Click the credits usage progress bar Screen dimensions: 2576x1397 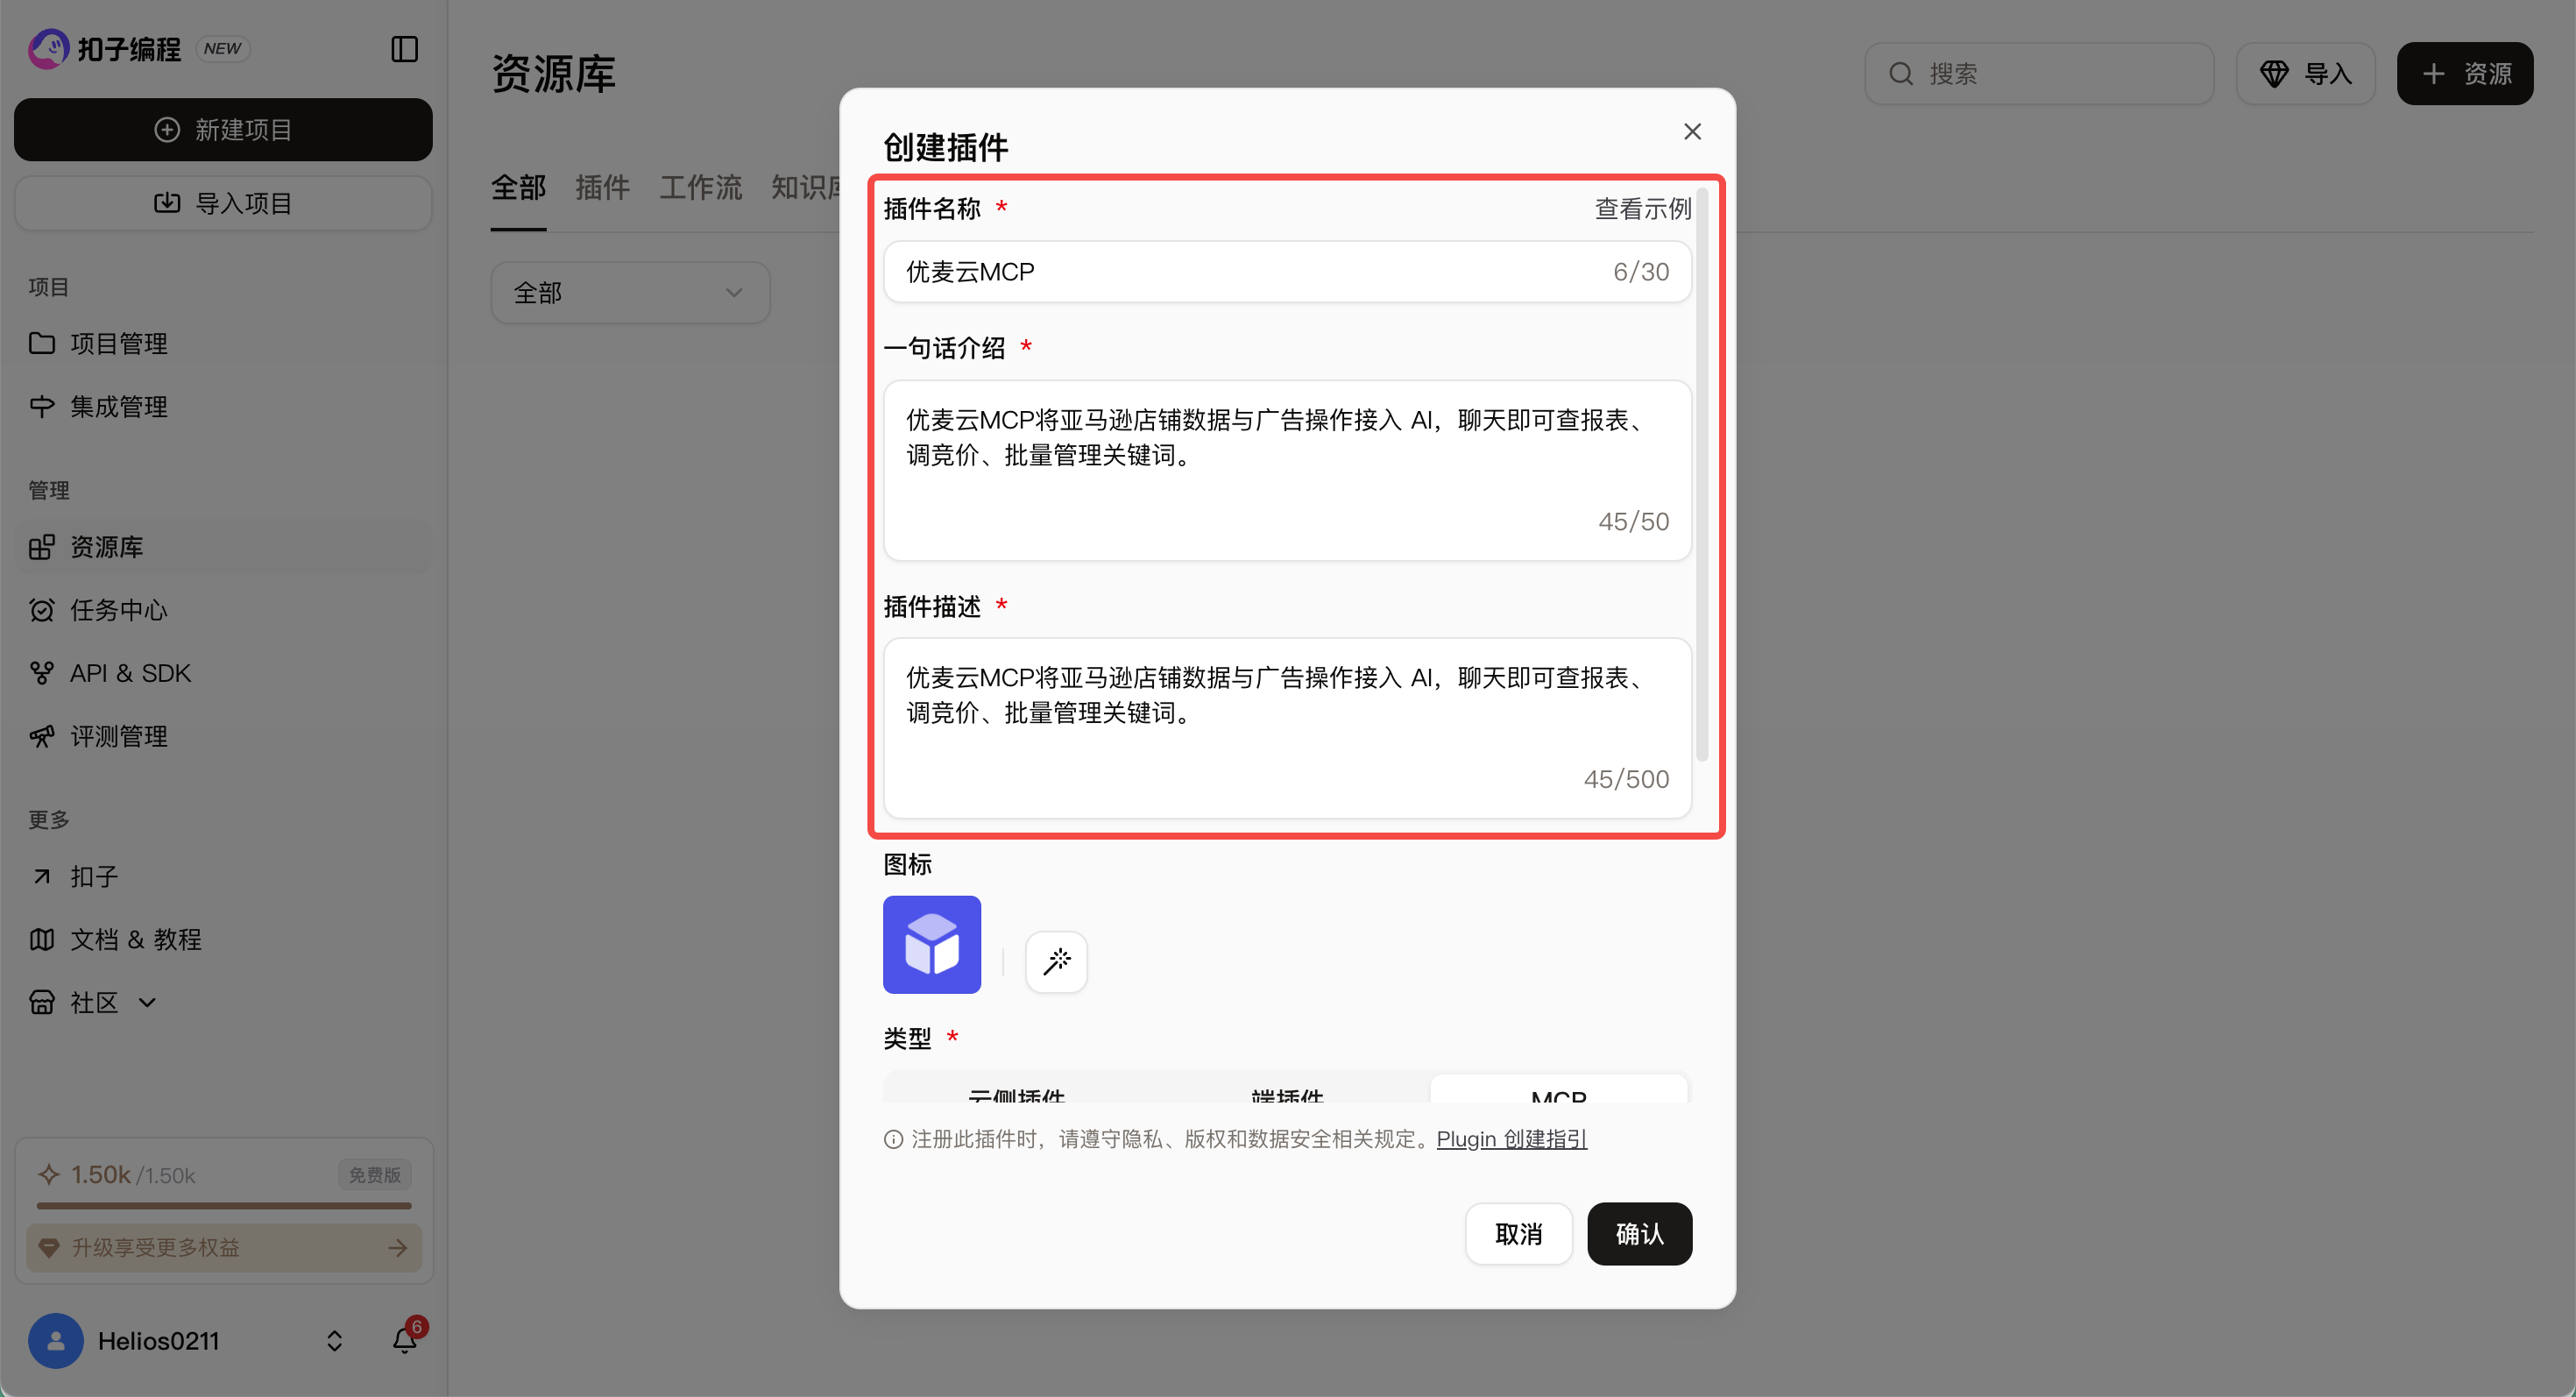[x=224, y=1206]
